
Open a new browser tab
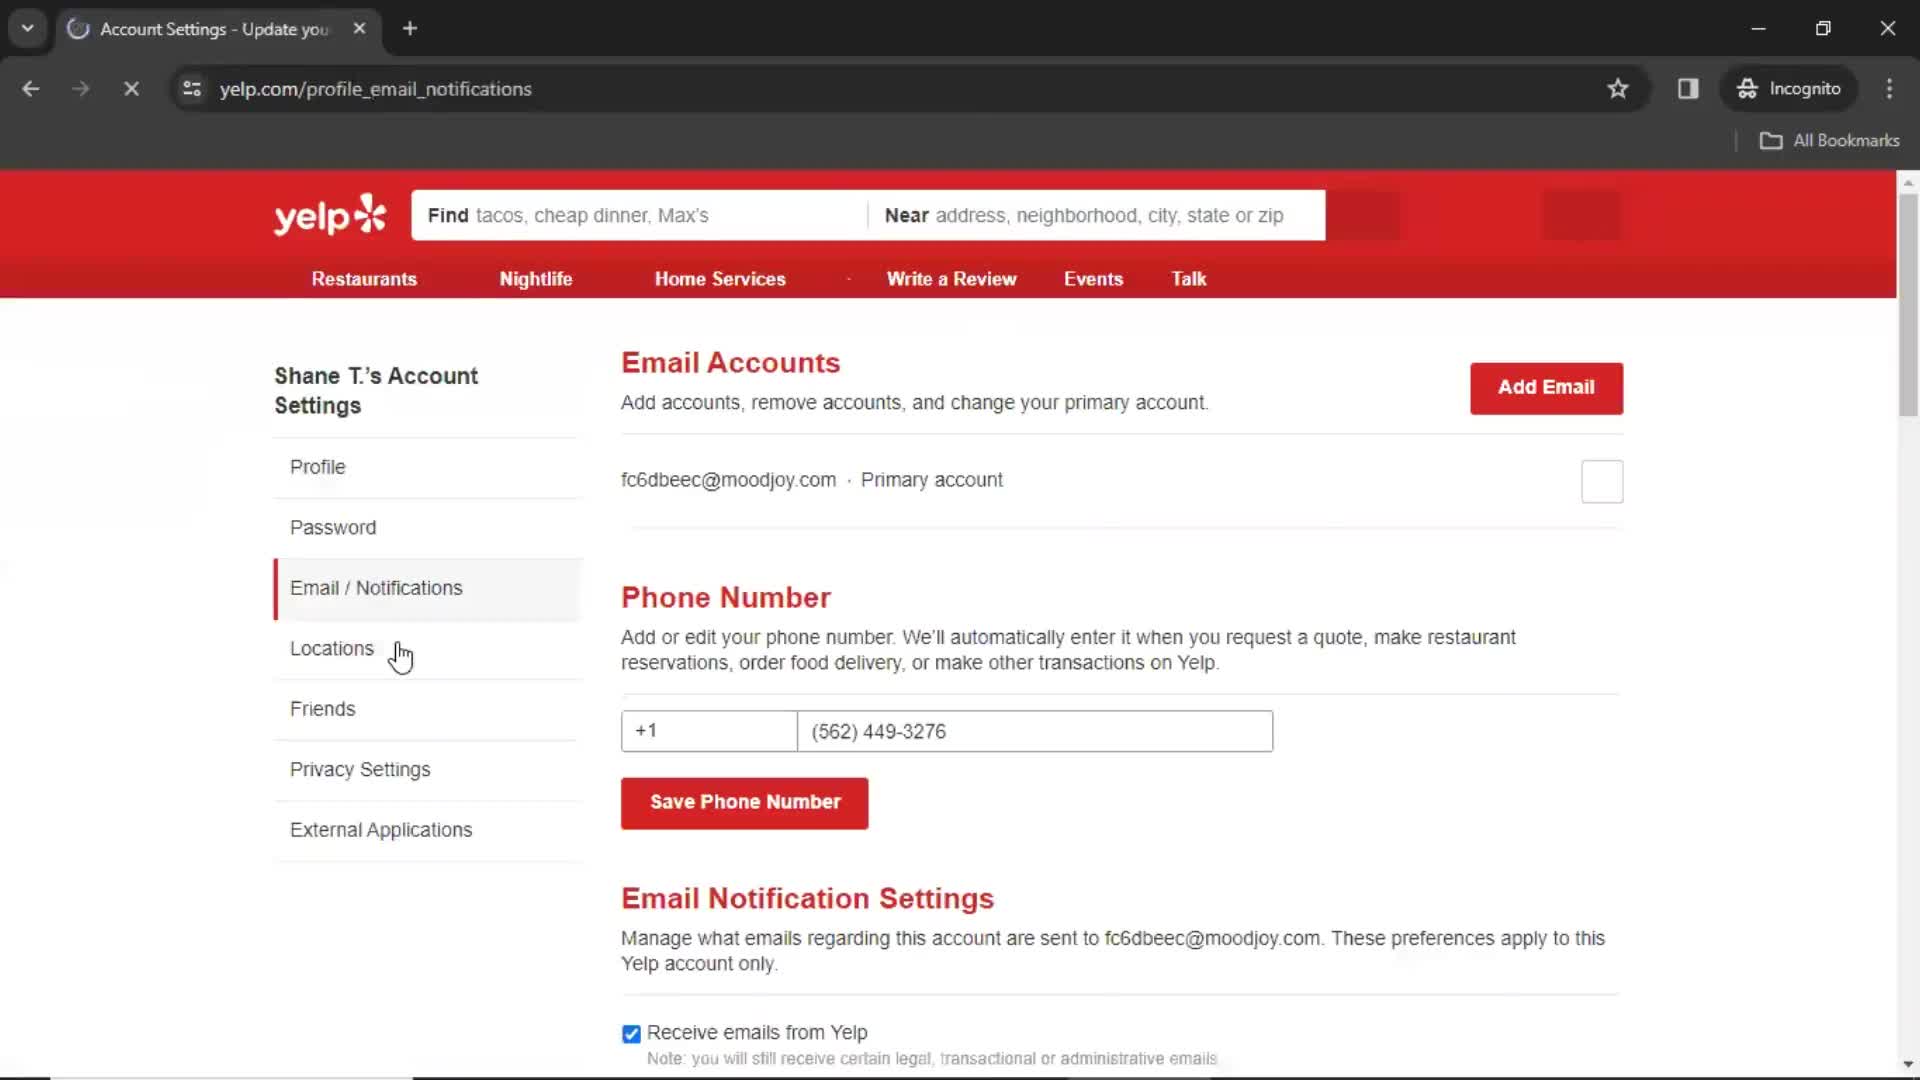point(410,29)
